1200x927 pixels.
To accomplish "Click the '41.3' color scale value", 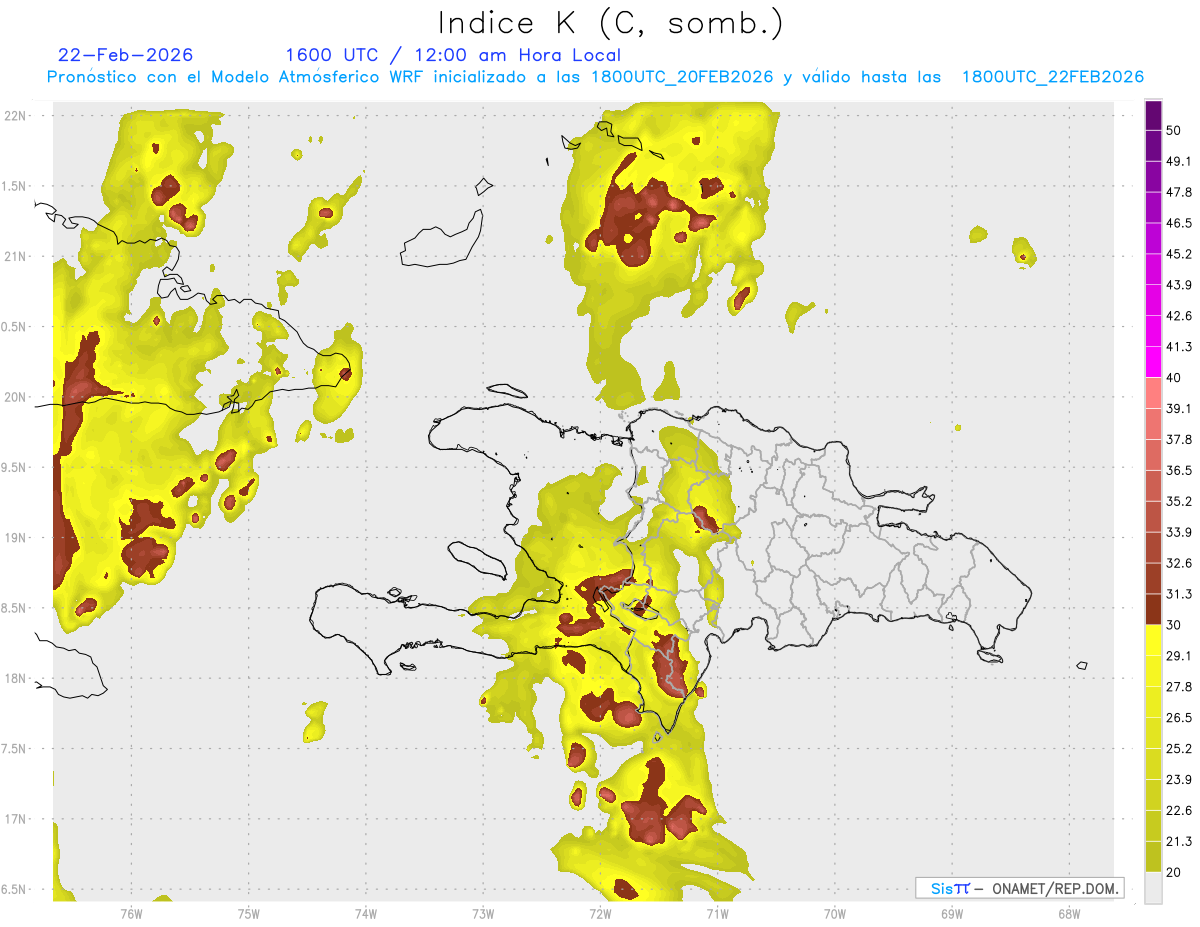I will coord(1179,347).
